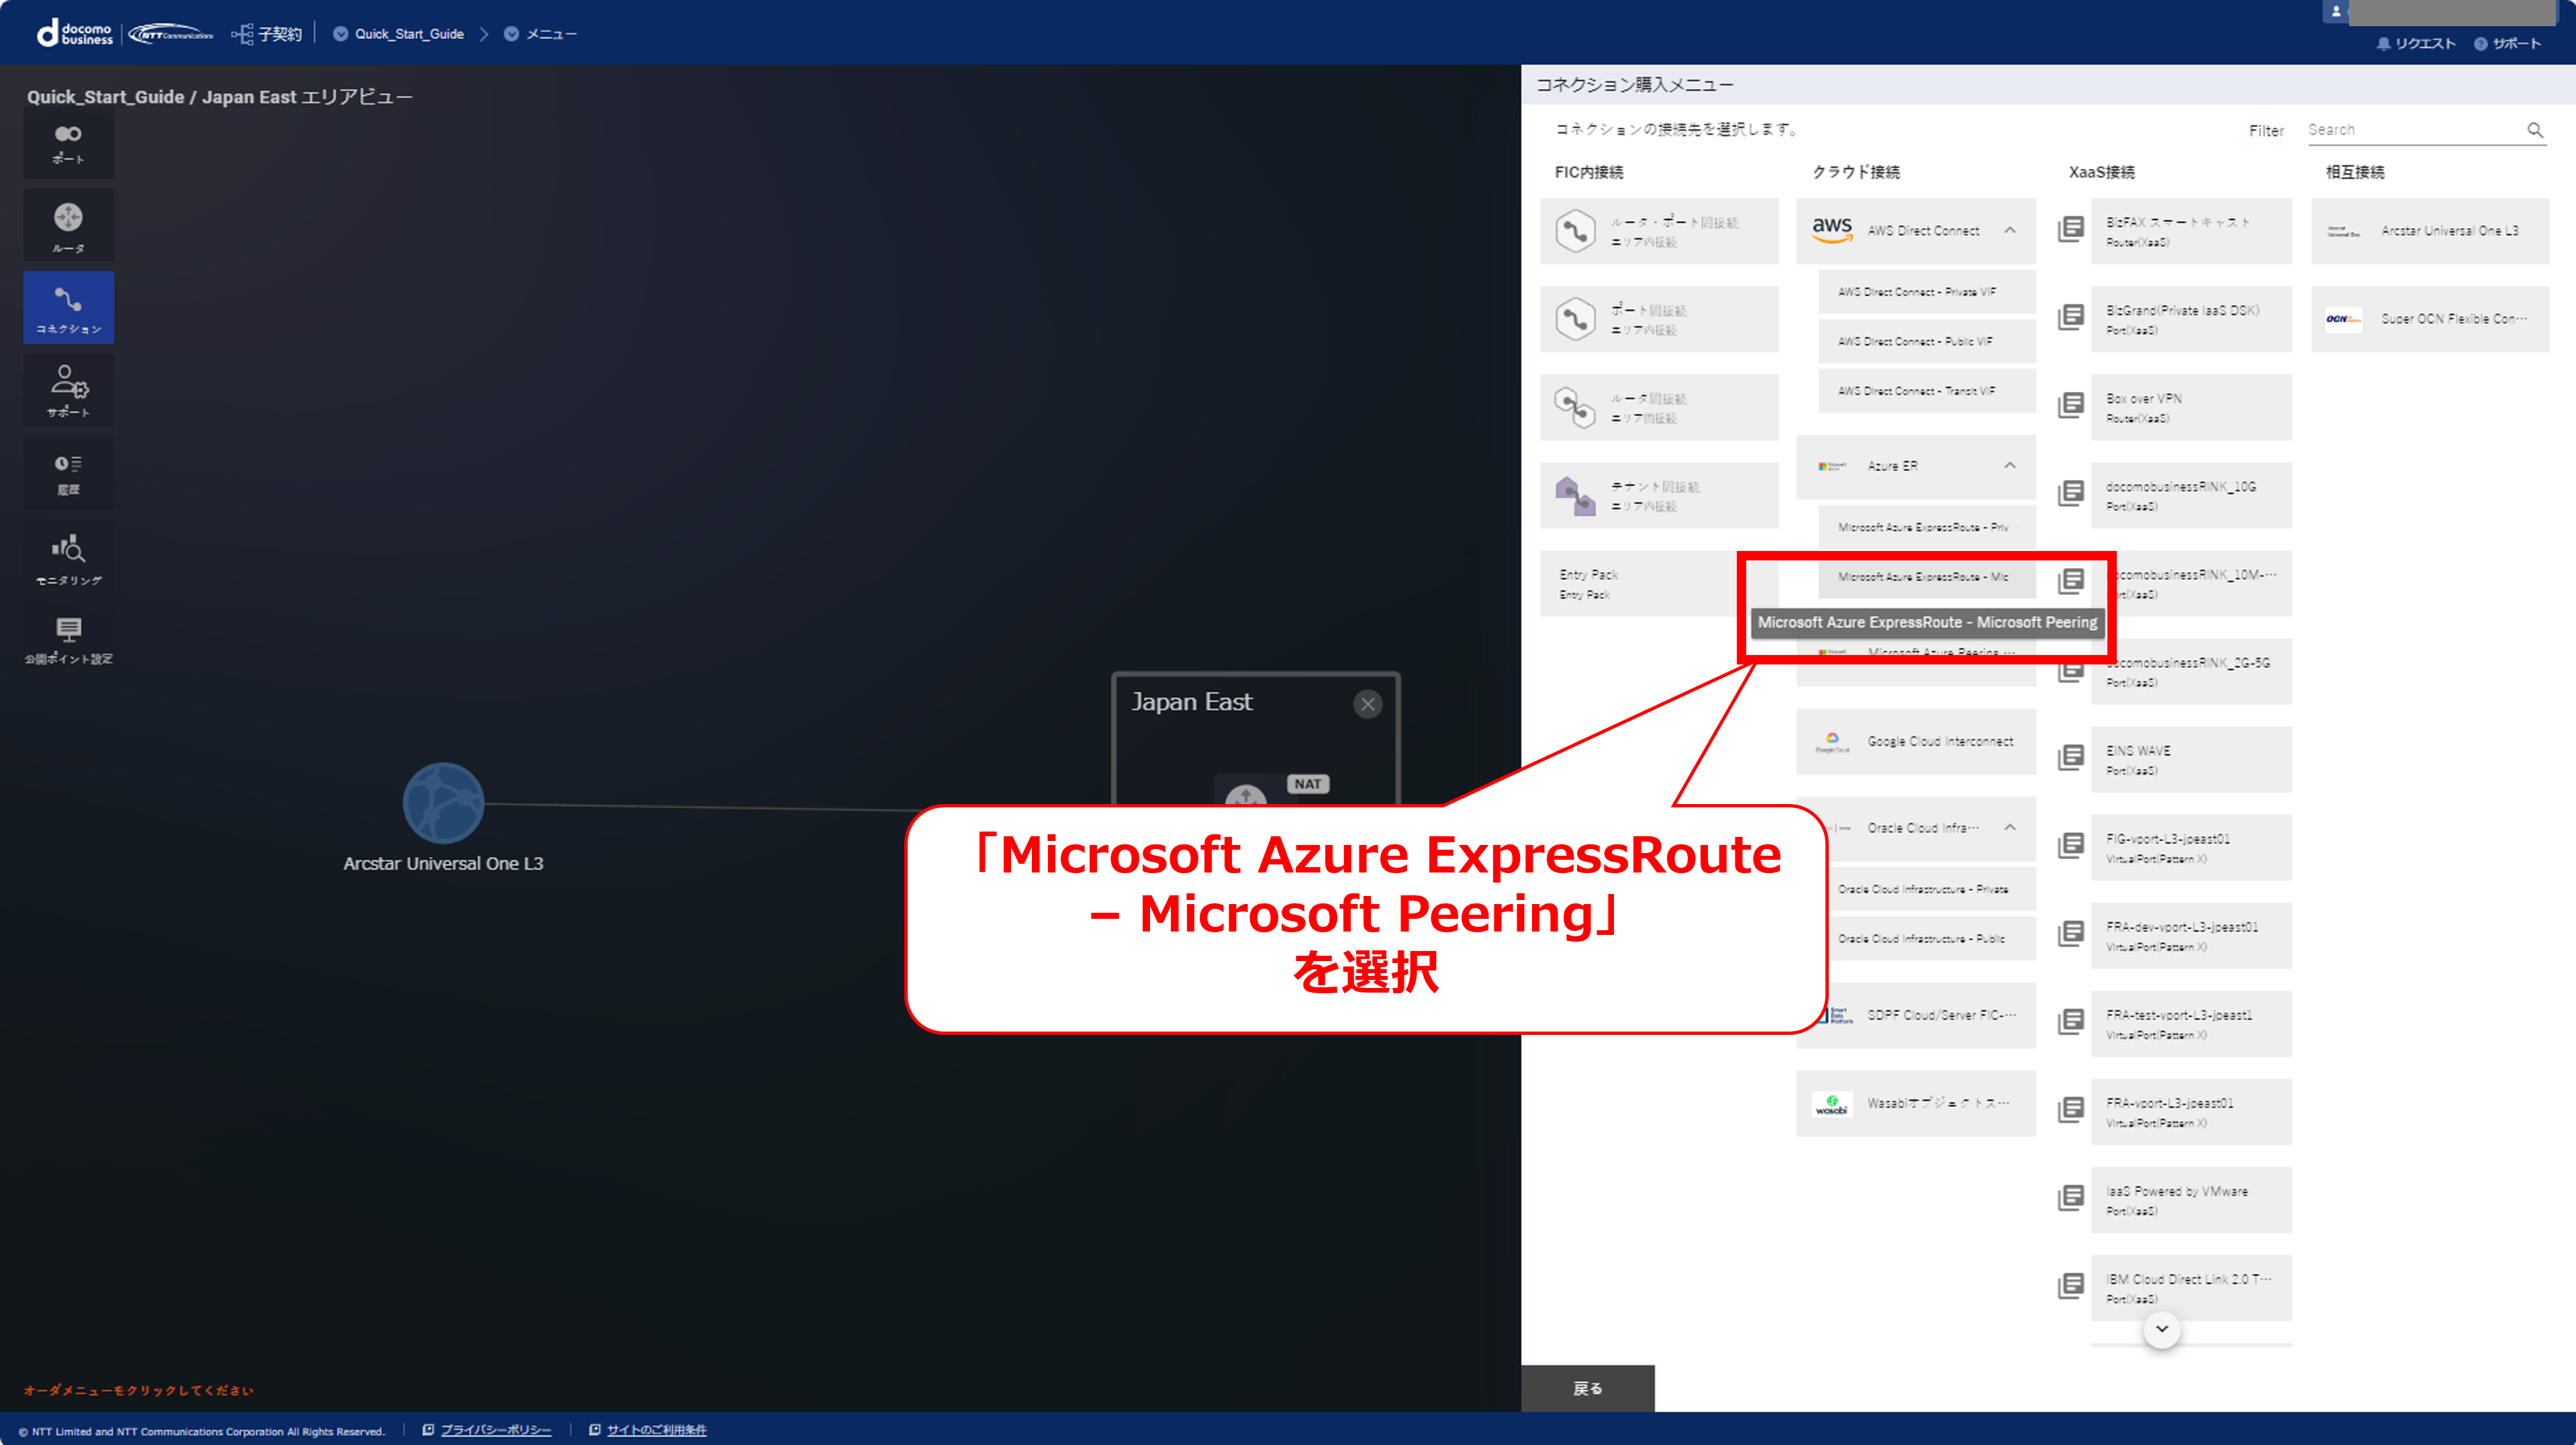2576x1445 pixels.
Task: Select ルータ間接続 connection card
Action: click(1659, 407)
